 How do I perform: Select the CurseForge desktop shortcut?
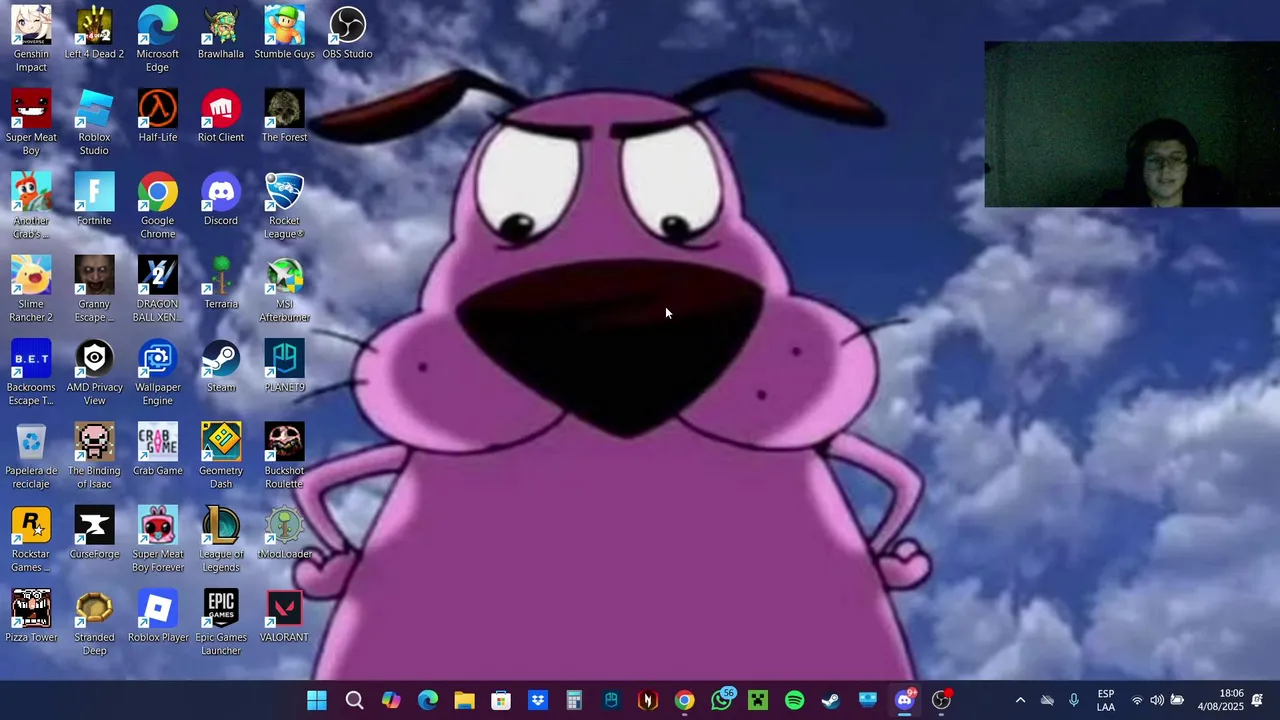coord(94,534)
